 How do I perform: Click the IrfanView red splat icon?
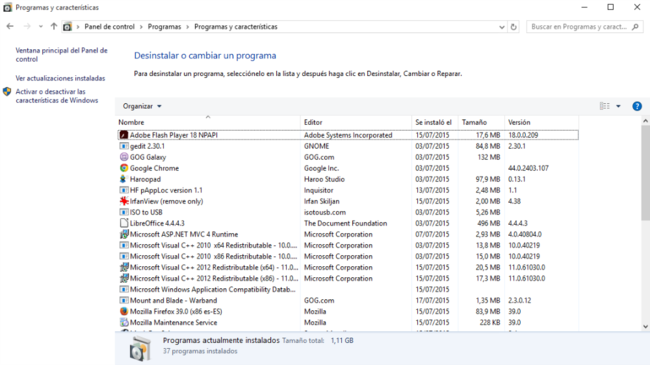coord(124,201)
